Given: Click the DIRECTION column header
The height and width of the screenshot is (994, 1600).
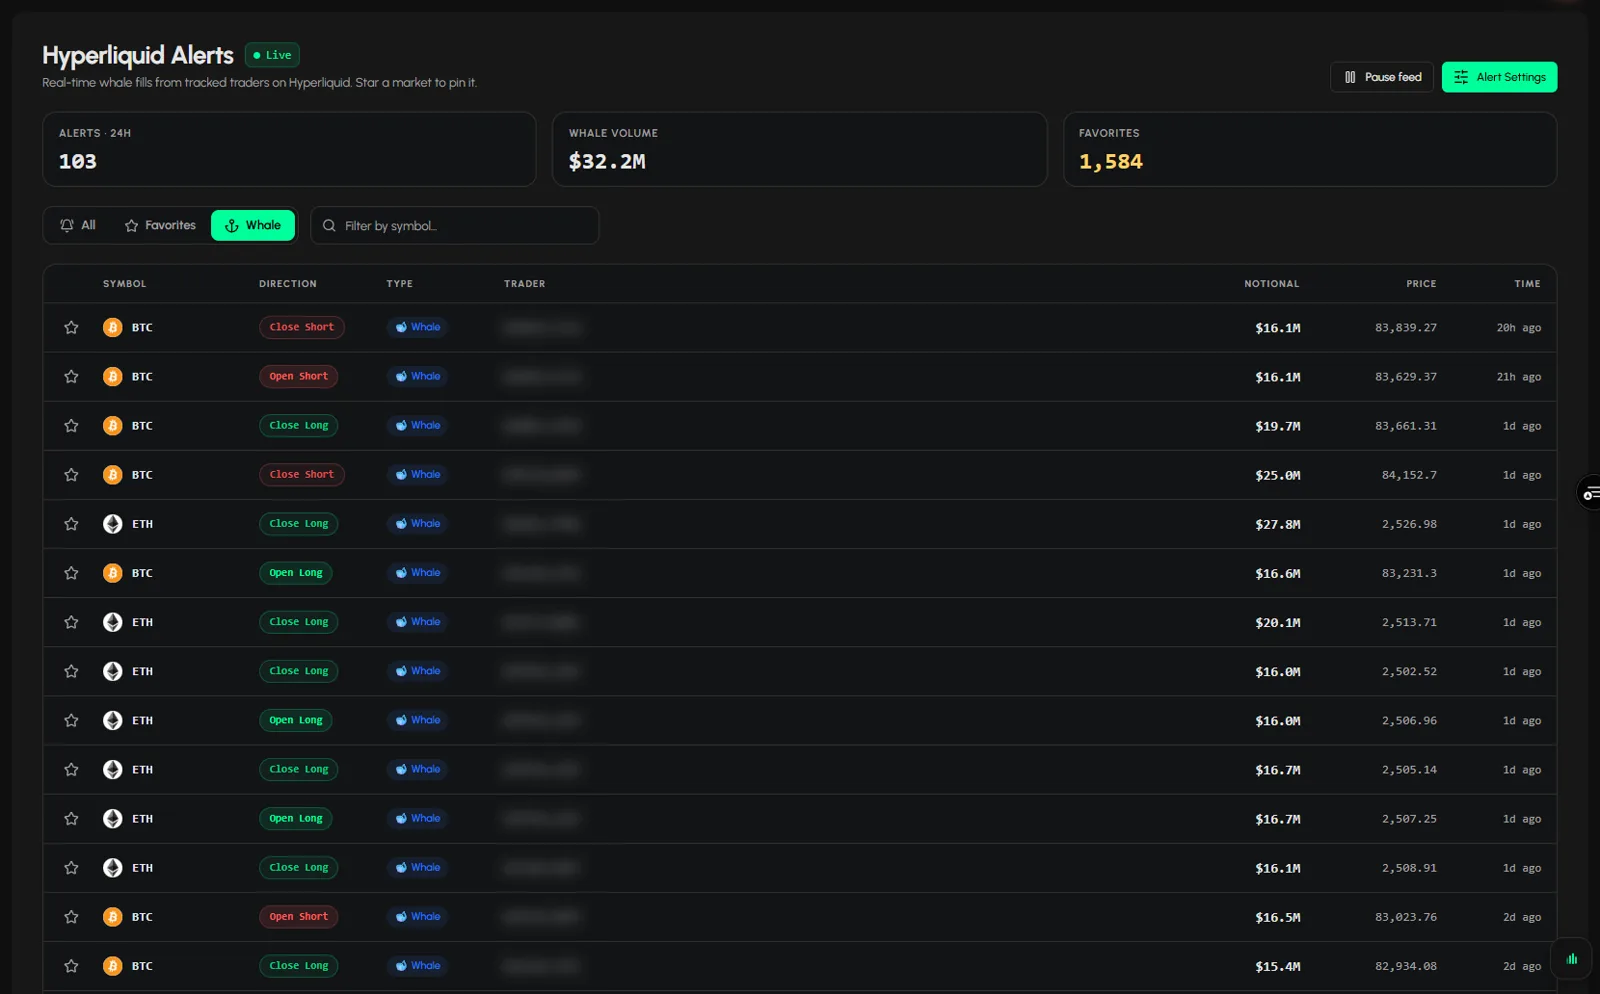Looking at the screenshot, I should (x=288, y=284).
